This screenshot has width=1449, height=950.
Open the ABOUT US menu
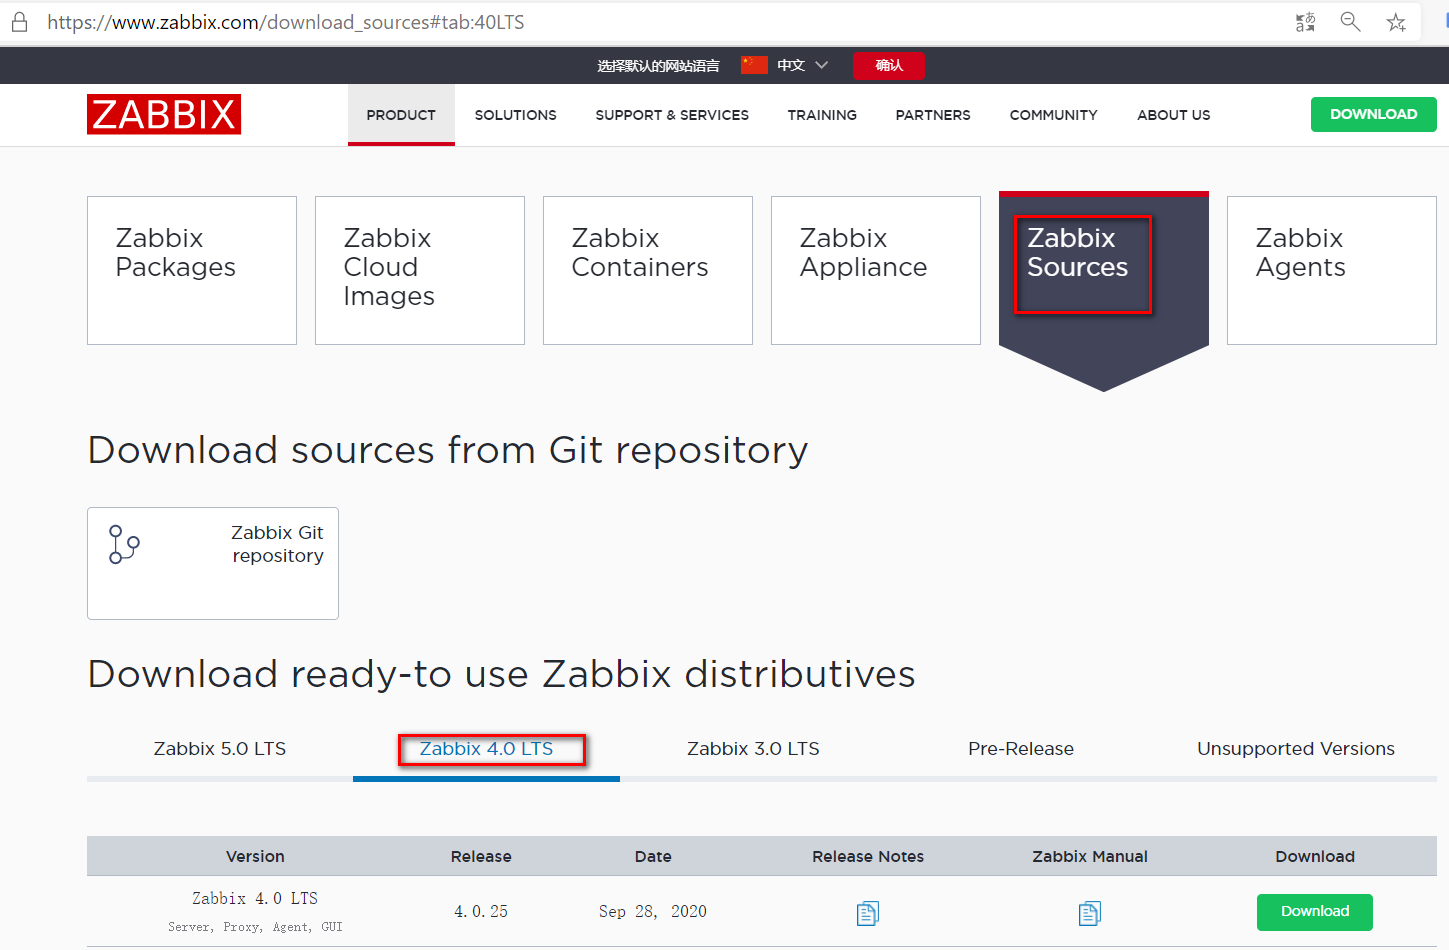coord(1174,115)
